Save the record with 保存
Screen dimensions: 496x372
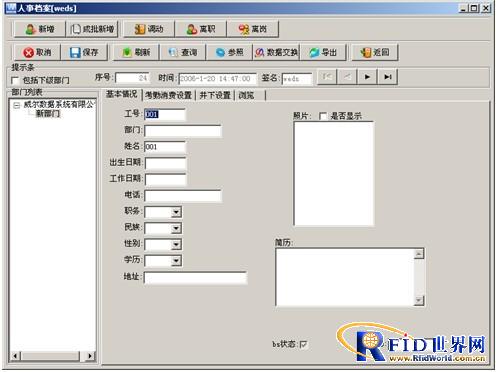(84, 52)
